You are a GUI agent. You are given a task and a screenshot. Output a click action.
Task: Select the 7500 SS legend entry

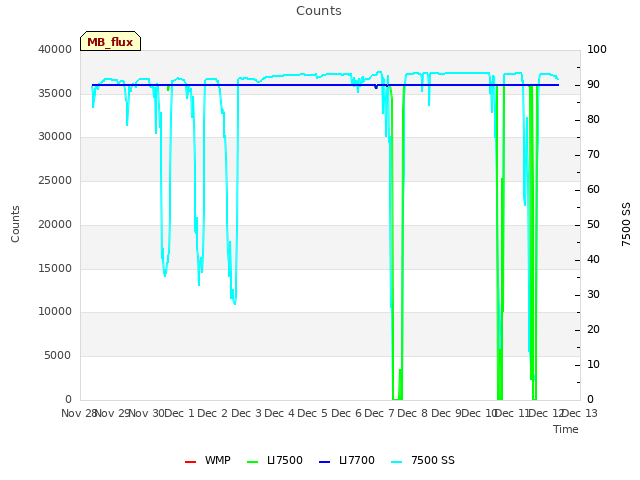pos(422,460)
